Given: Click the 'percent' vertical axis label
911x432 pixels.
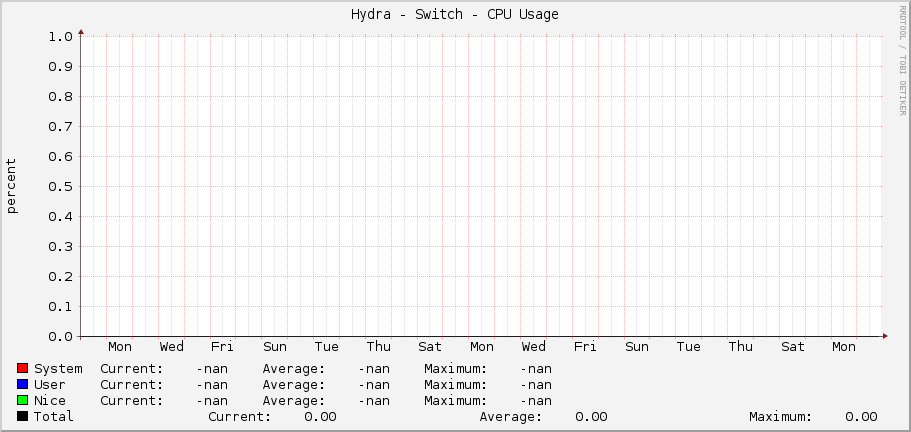Looking at the screenshot, I should click(x=12, y=186).
